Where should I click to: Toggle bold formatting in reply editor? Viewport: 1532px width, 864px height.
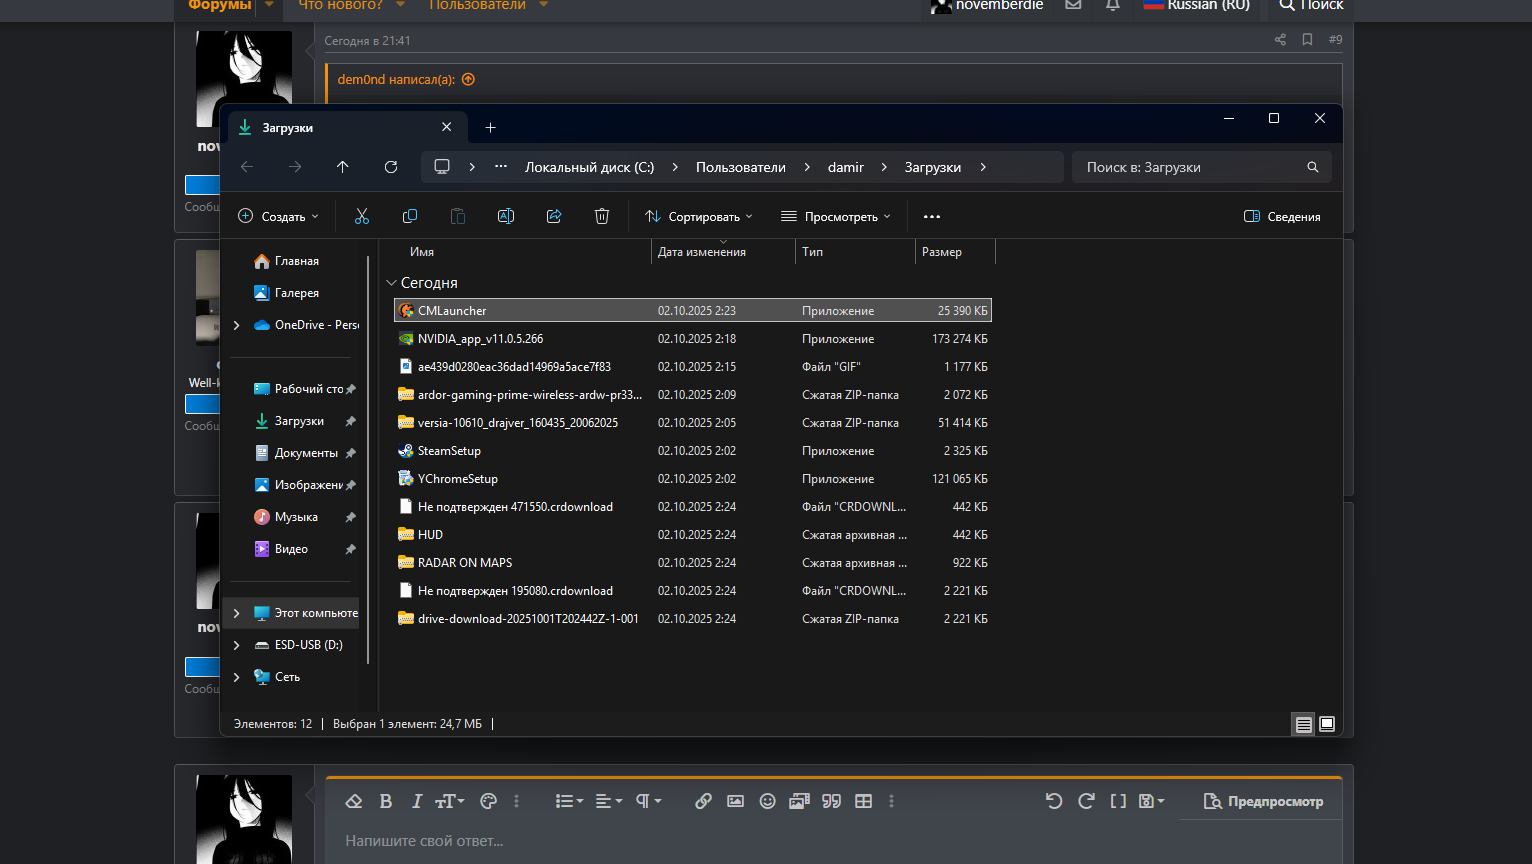(386, 801)
